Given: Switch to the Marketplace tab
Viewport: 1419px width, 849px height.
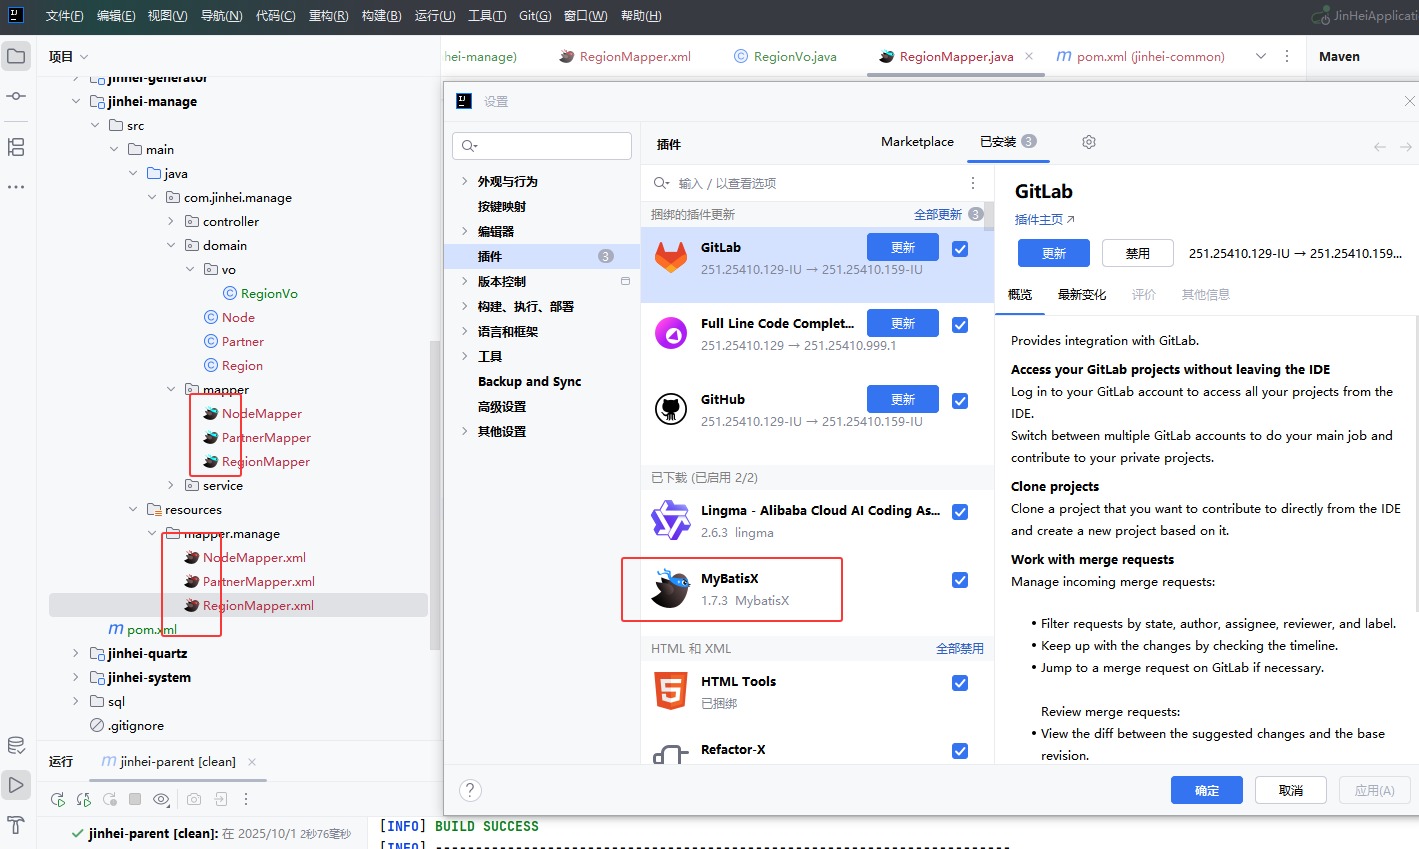Looking at the screenshot, I should 917,142.
